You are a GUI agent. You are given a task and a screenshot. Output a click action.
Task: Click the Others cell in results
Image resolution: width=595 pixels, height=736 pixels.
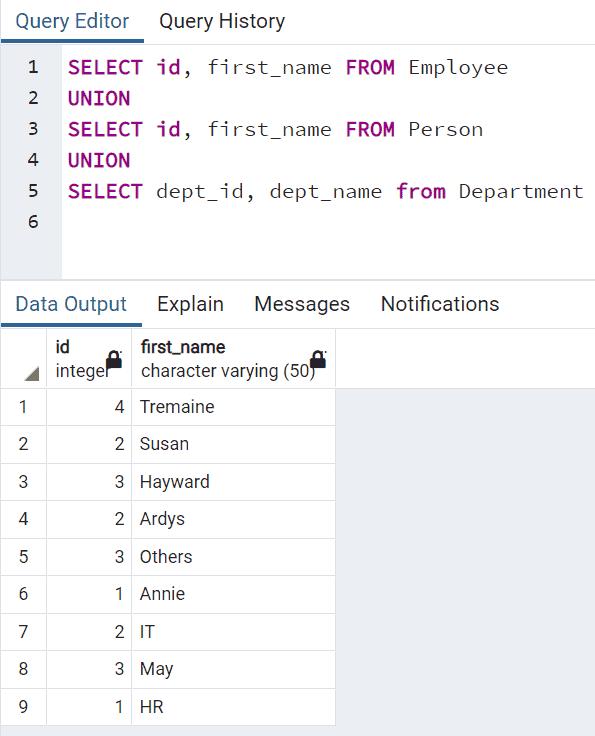[234, 557]
